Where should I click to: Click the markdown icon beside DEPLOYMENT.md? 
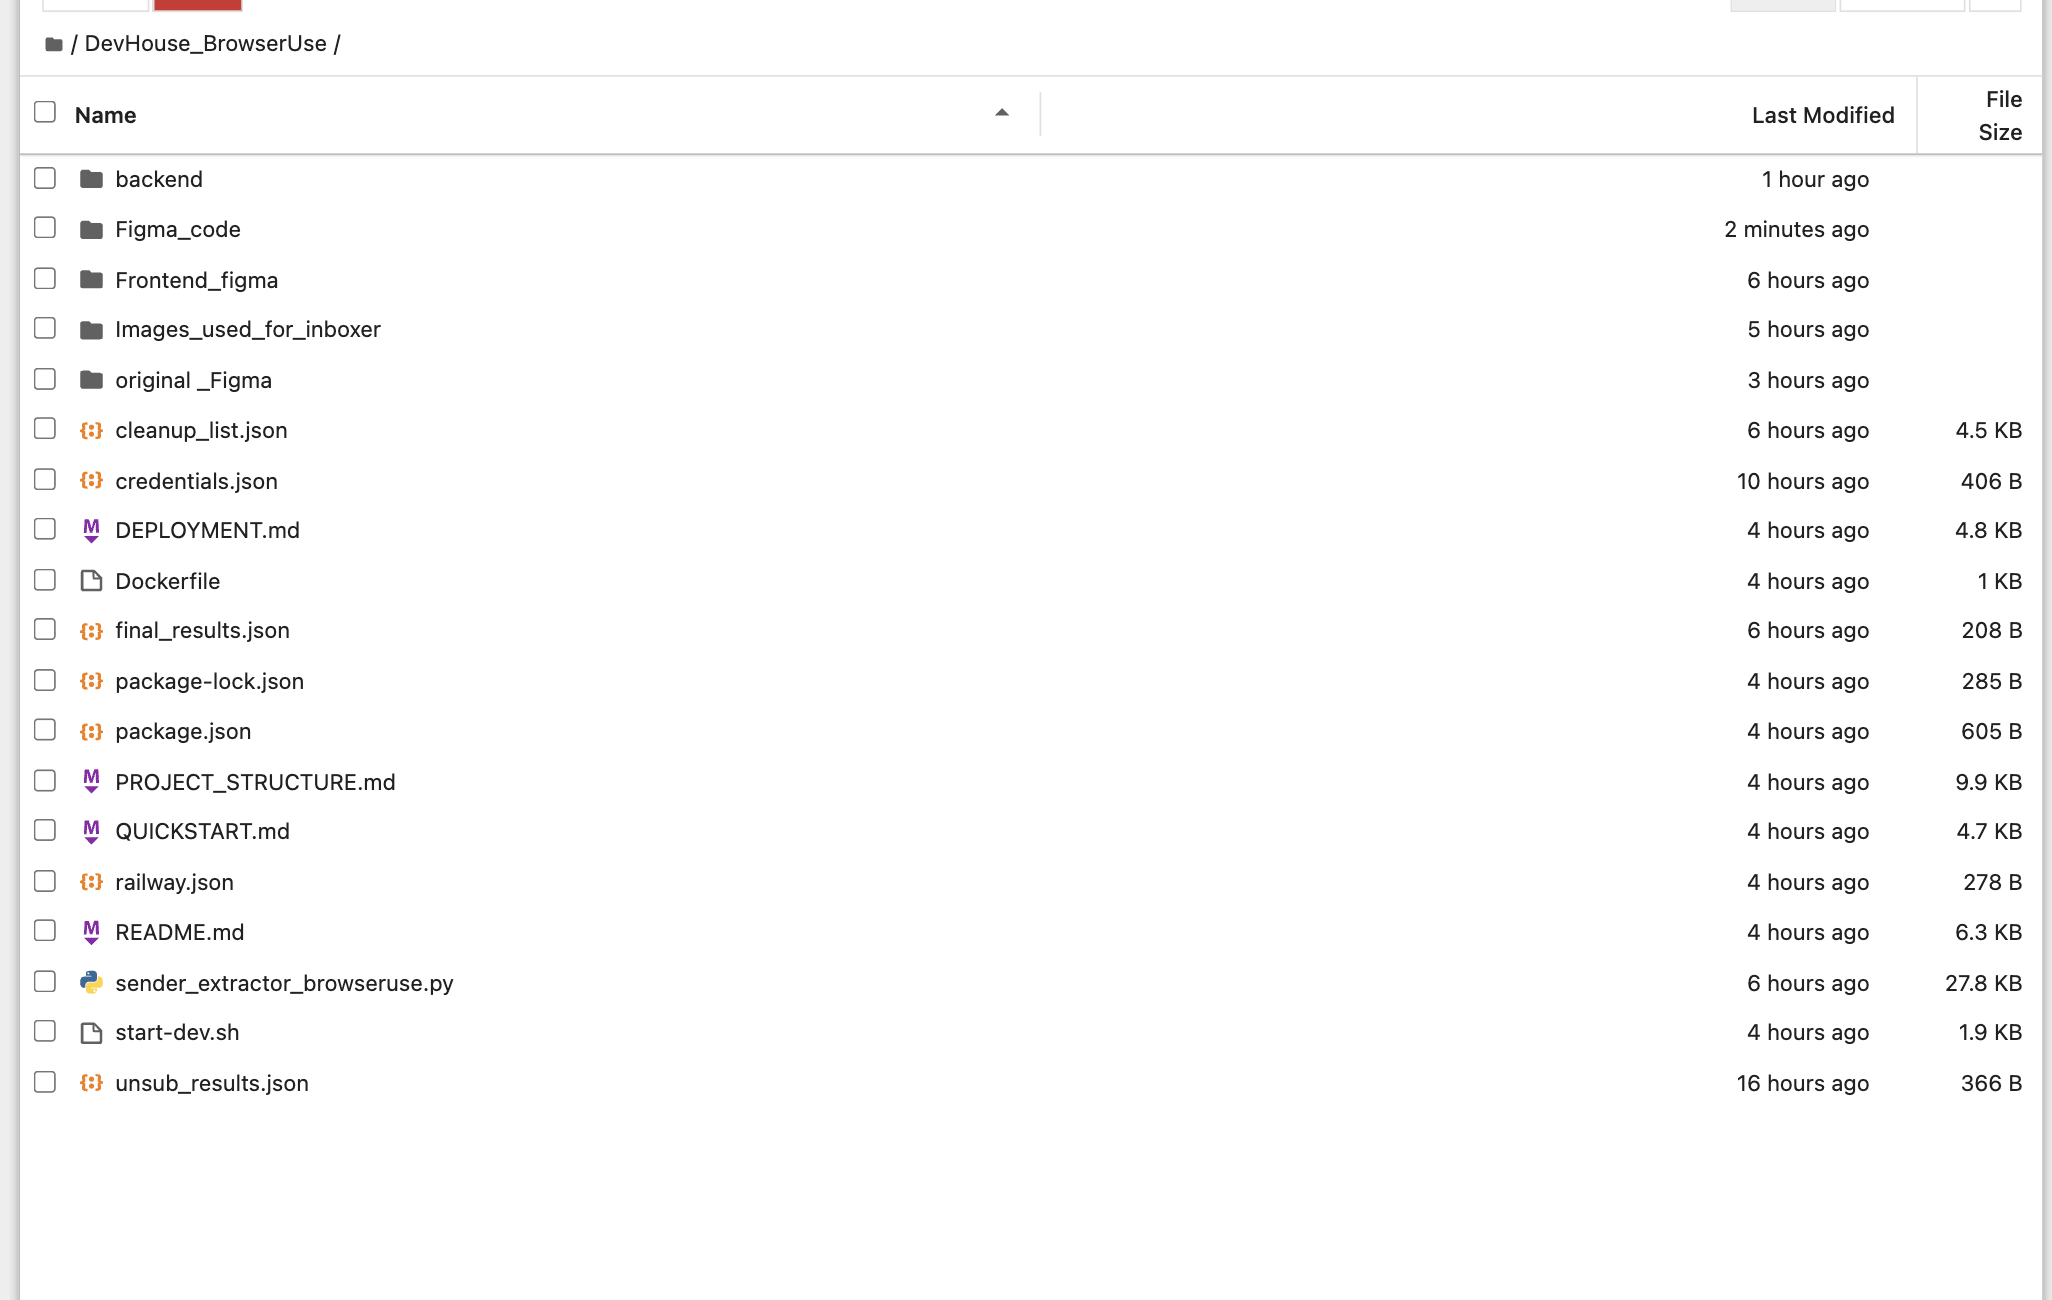pyautogui.click(x=91, y=530)
